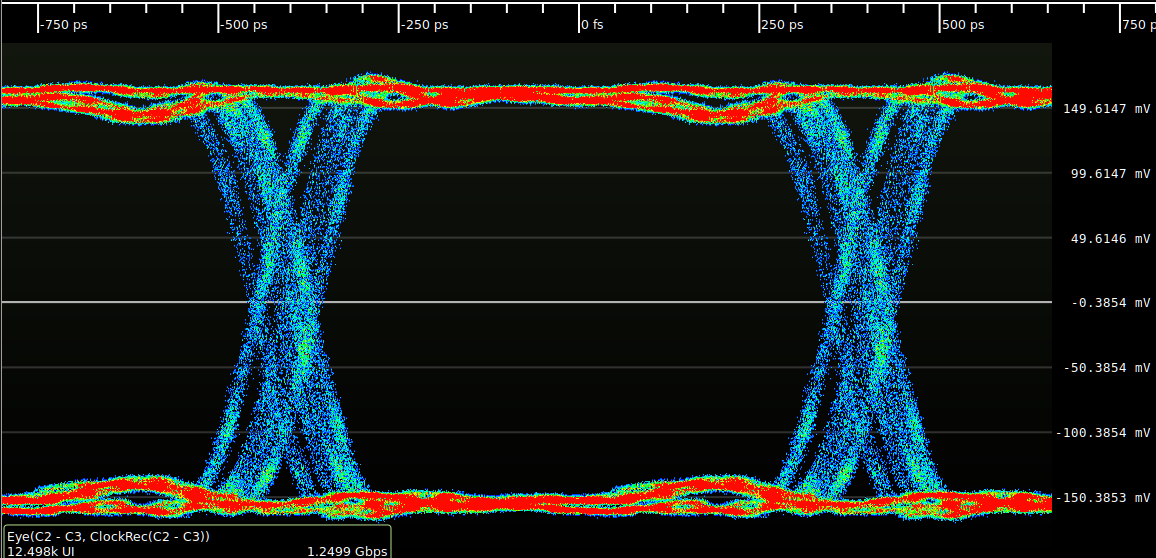Select the -50.3854 mV voltage label

(1109, 368)
